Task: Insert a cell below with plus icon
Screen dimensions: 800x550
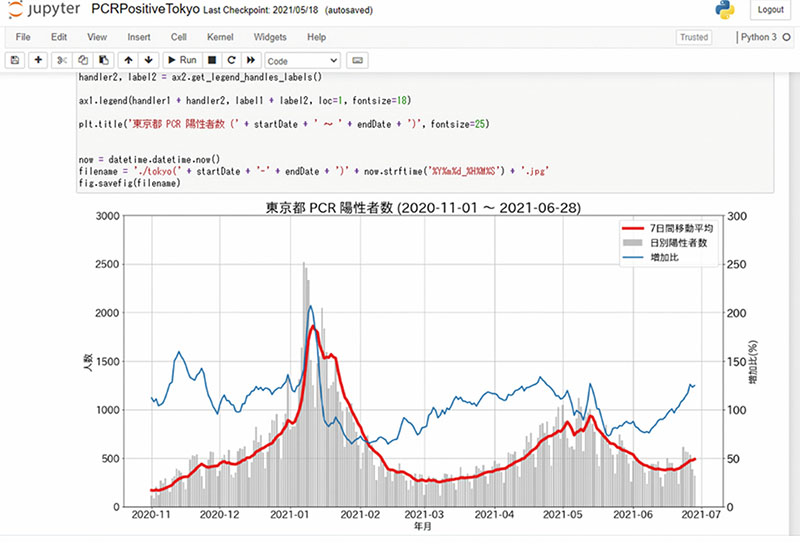Action: (39, 61)
